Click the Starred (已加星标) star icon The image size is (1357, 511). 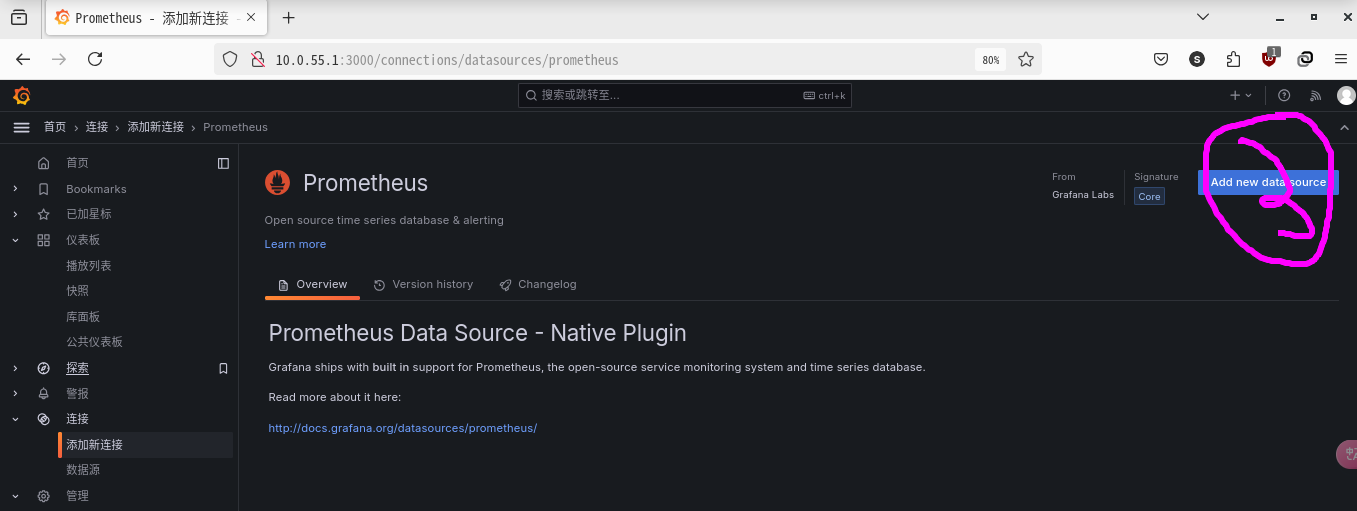(x=43, y=214)
